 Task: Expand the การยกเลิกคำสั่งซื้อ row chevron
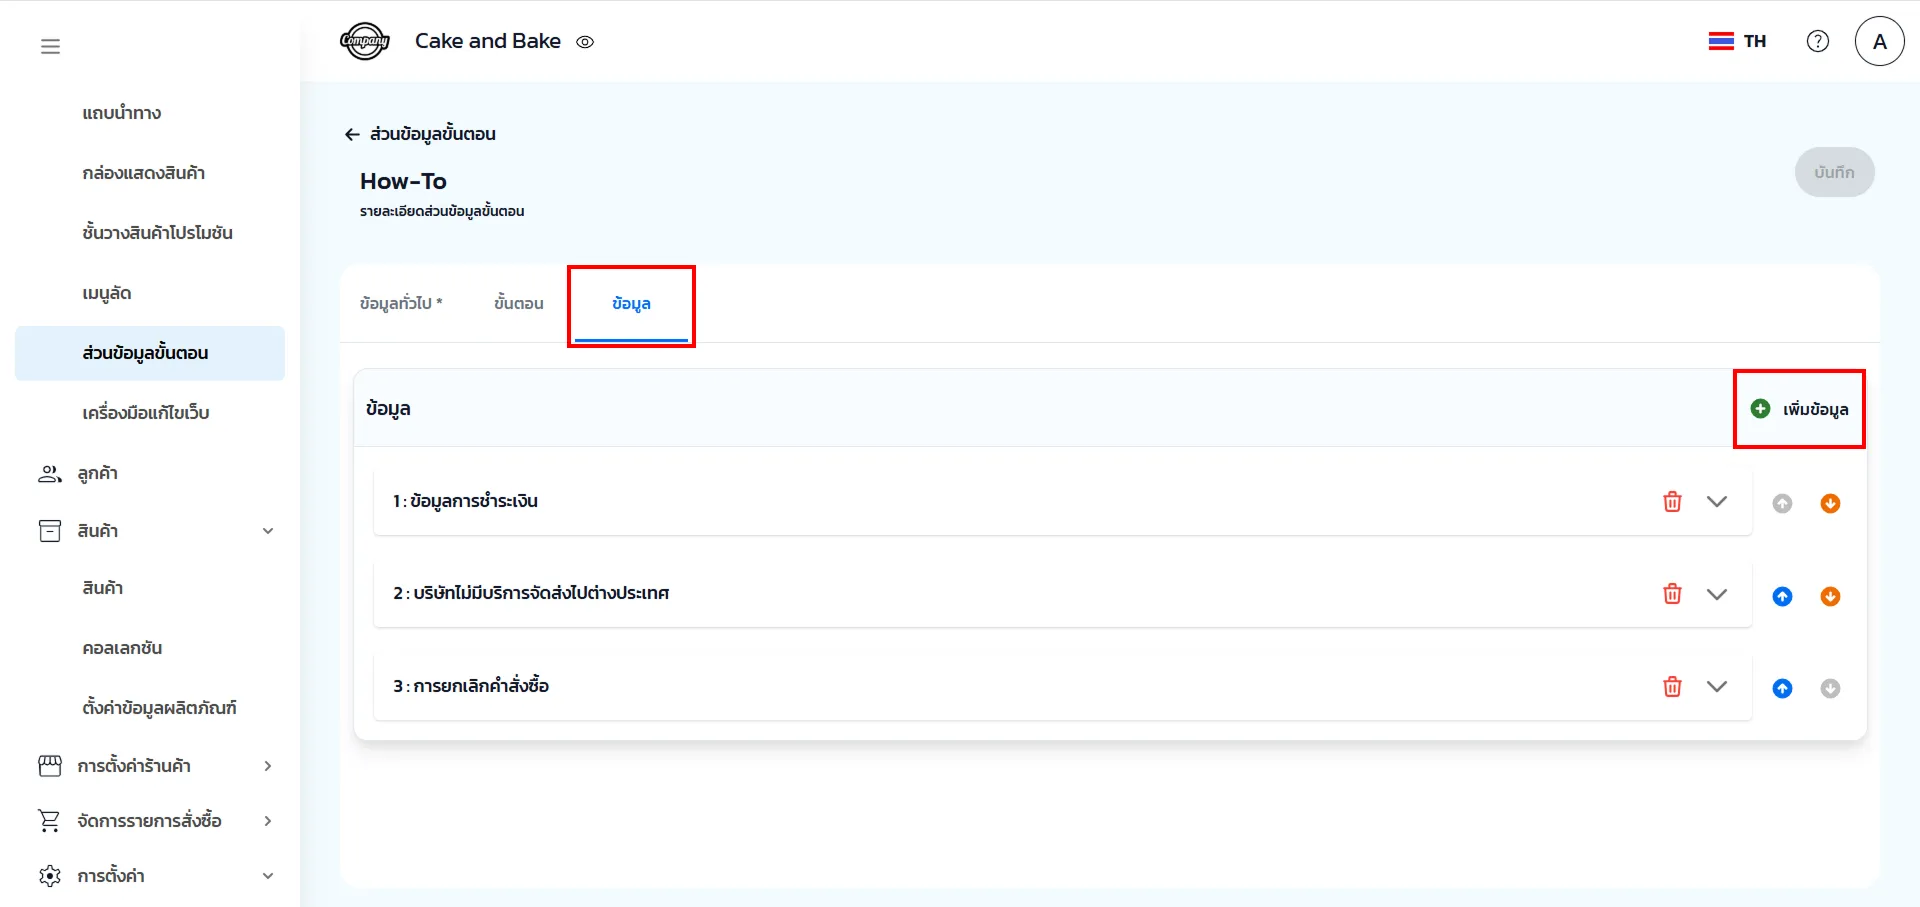(1717, 687)
